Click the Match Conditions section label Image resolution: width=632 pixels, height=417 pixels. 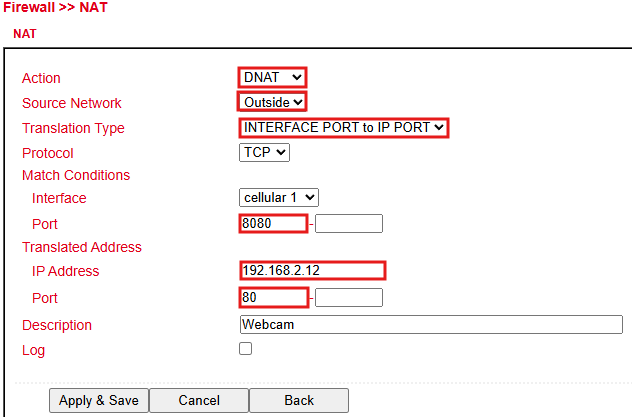76,175
